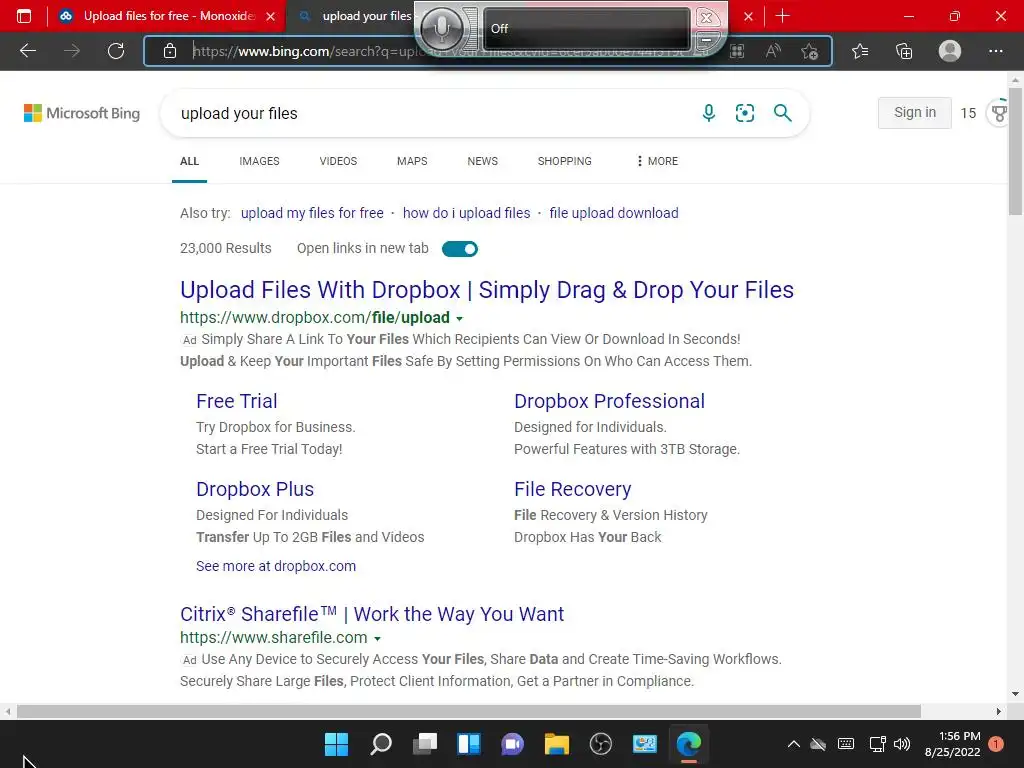This screenshot has height=768, width=1024.
Task: Expand the dropbox.com URL dropdown arrow
Action: [x=459, y=319]
